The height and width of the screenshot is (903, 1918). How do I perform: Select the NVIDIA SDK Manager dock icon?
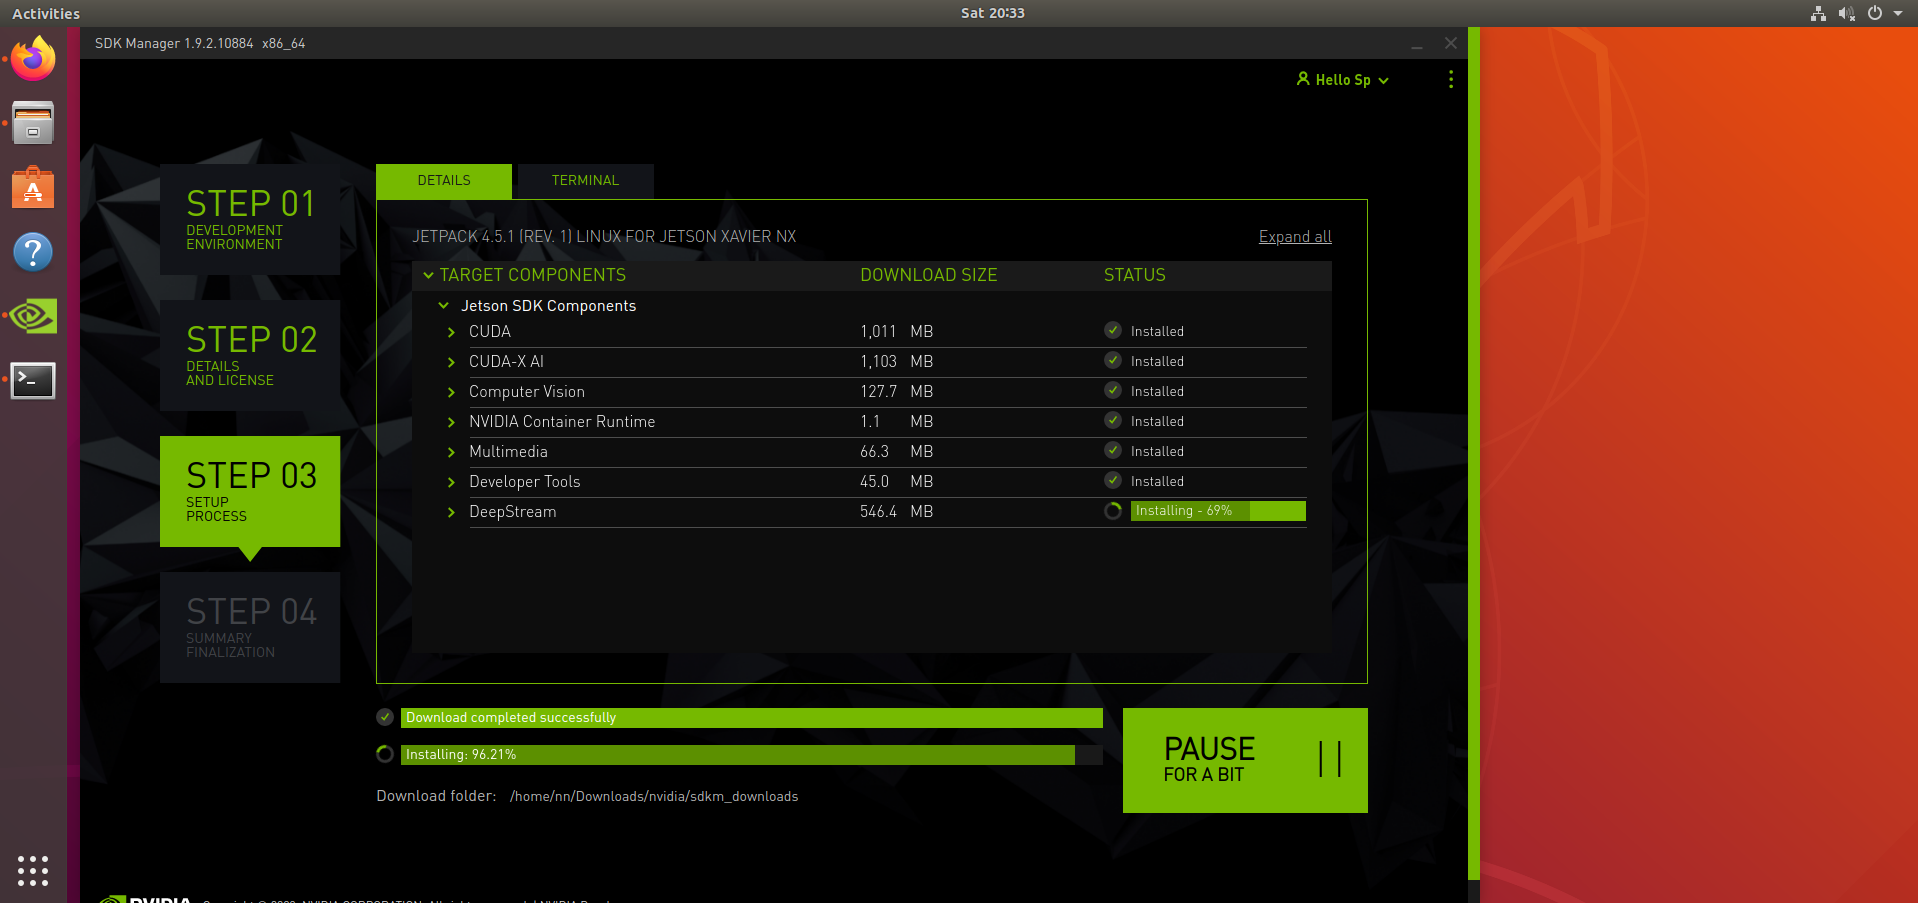(33, 316)
